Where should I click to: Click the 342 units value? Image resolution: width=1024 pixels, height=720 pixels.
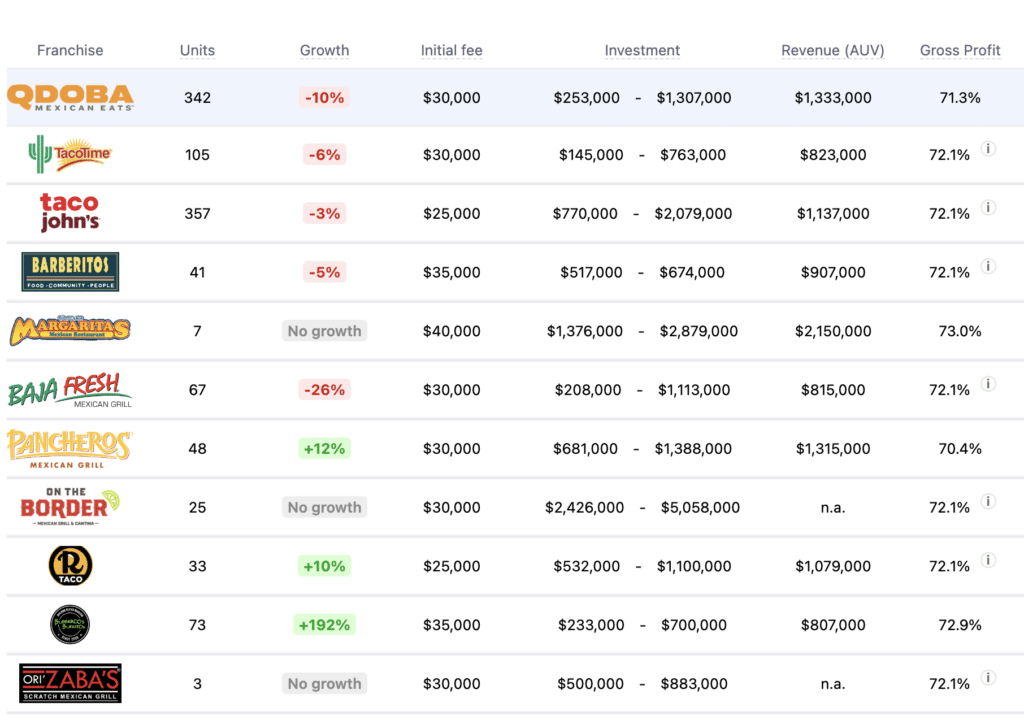197,98
